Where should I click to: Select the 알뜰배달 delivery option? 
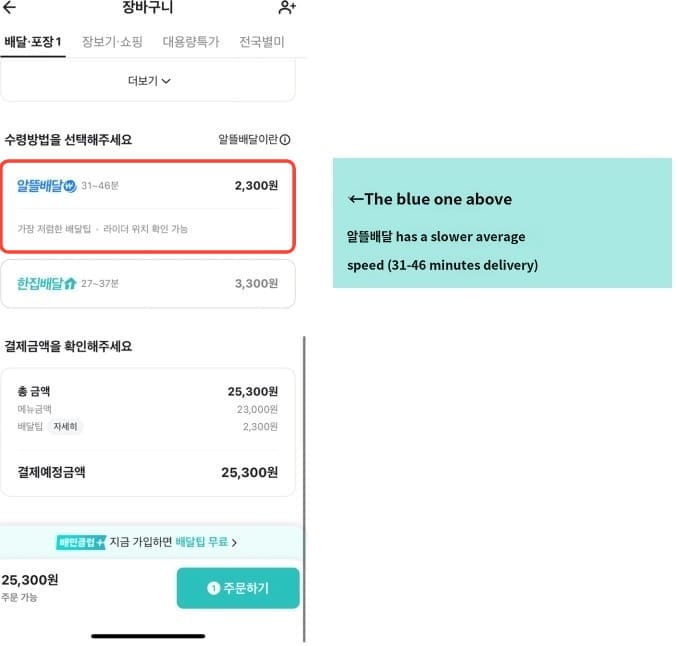tap(148, 205)
